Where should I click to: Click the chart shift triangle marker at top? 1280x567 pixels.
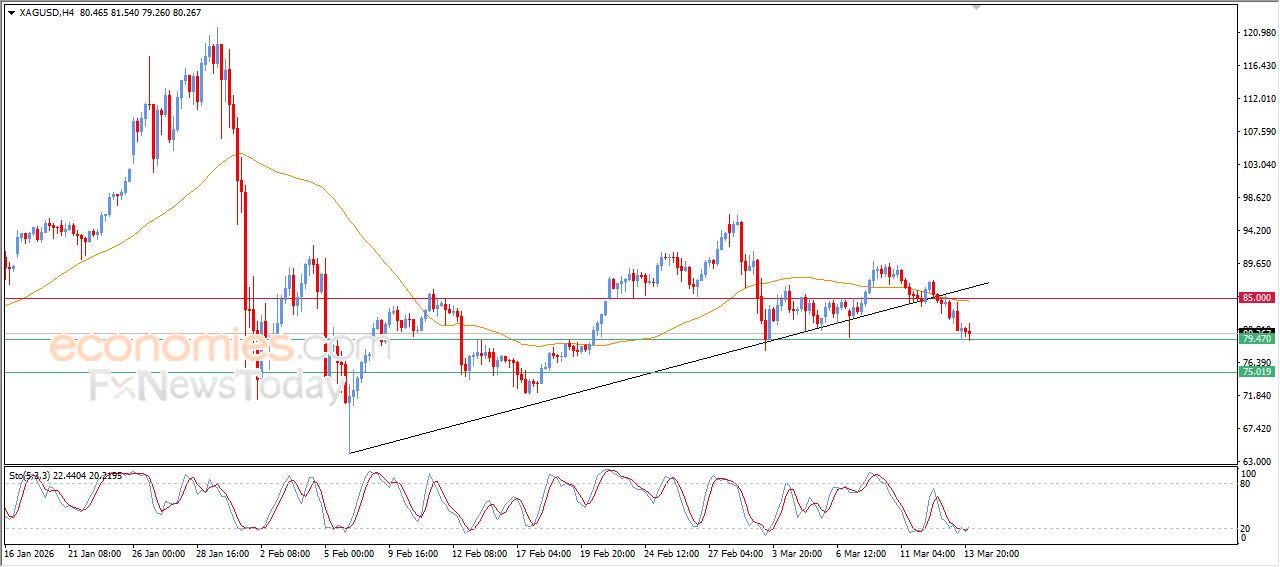[979, 7]
